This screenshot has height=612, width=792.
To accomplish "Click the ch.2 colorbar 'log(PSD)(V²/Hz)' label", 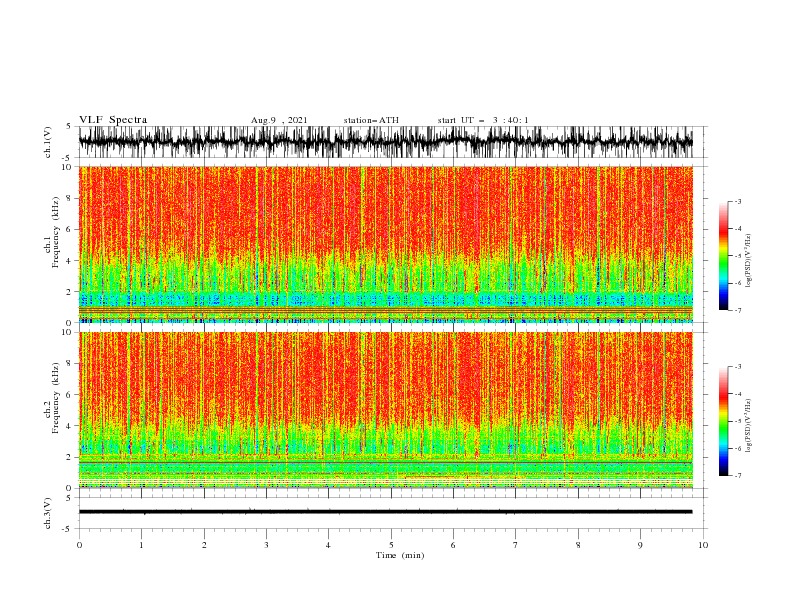I will point(748,426).
